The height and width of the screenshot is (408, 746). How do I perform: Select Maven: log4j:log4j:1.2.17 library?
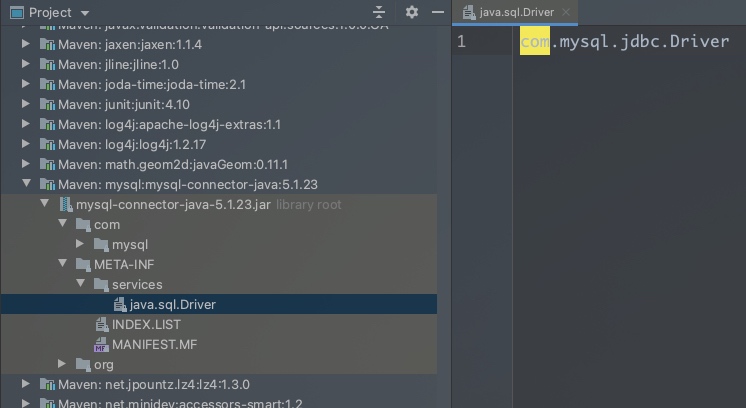[169, 145]
